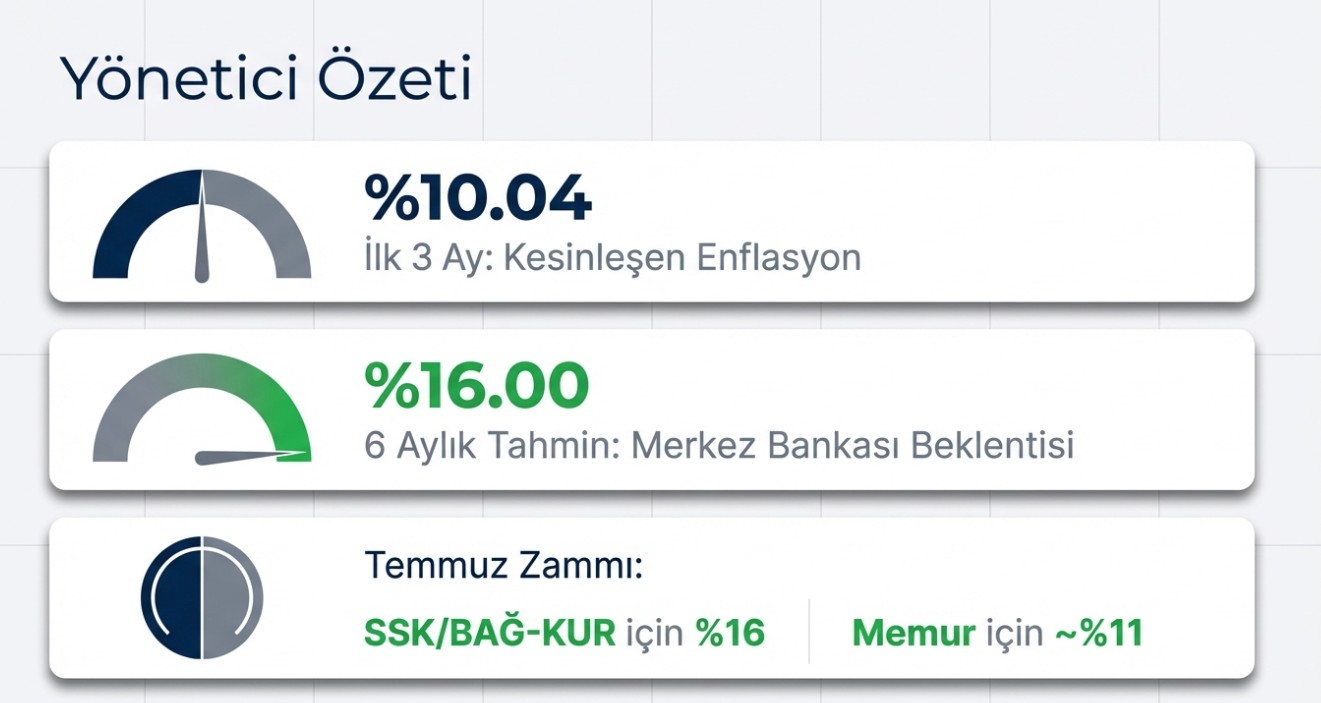The image size is (1321, 703).
Task: Click the green gauge icon beside %16.00
Action: [202, 410]
